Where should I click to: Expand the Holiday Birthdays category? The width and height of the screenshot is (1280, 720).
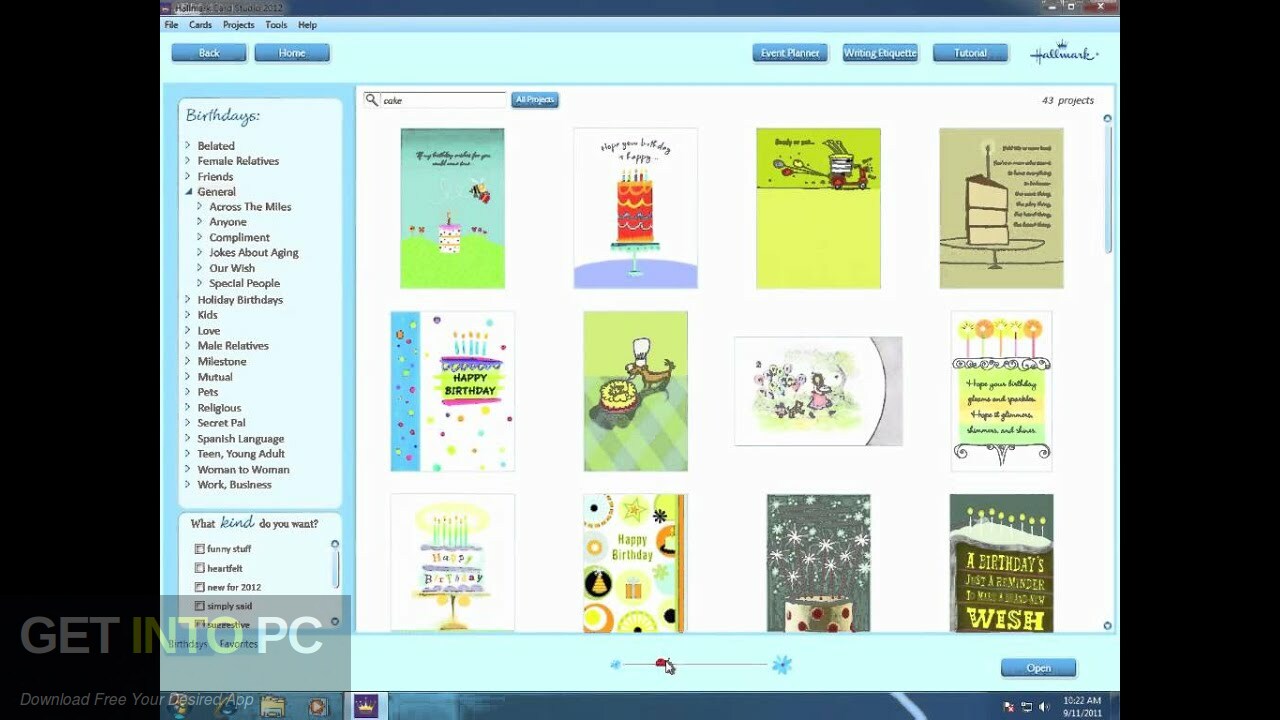point(188,300)
